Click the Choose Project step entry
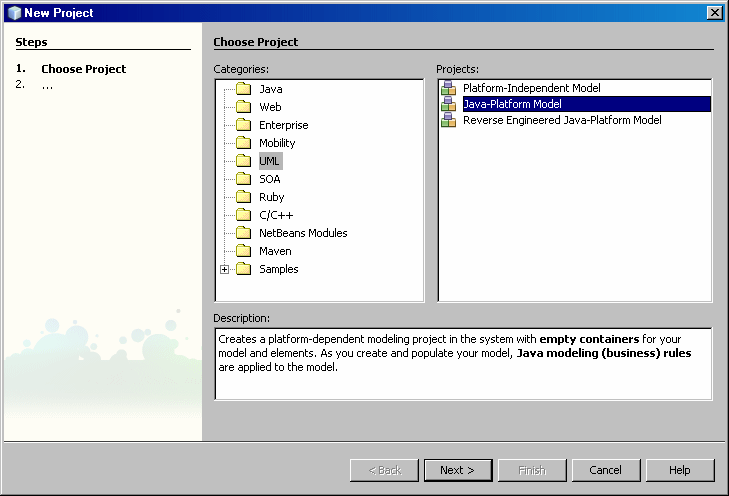The height and width of the screenshot is (496, 729). tap(83, 69)
